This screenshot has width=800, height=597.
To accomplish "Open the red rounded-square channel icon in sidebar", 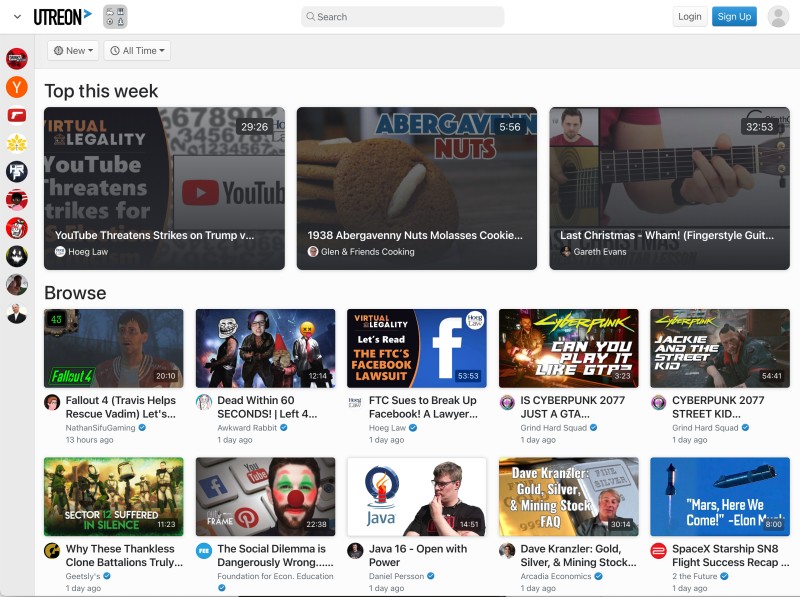I will click(17, 115).
